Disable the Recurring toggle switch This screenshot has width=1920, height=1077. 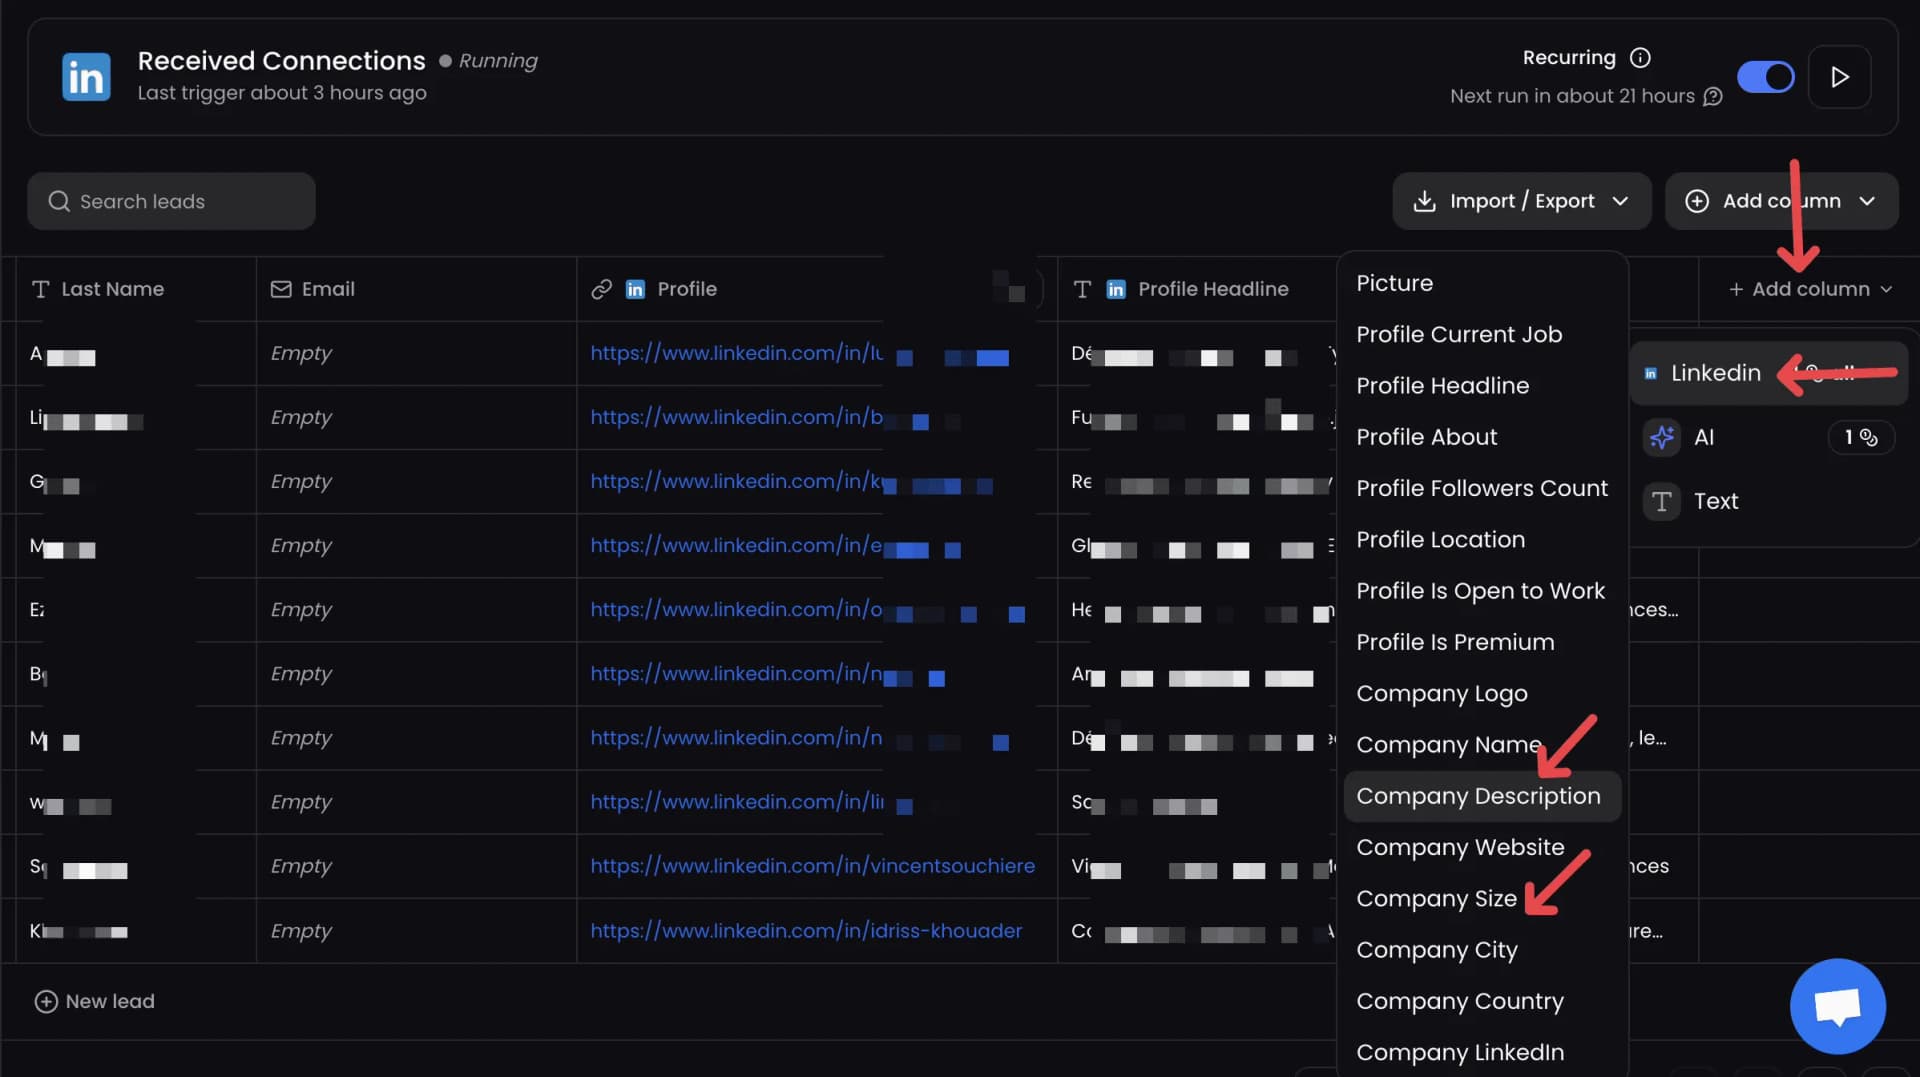click(x=1767, y=77)
